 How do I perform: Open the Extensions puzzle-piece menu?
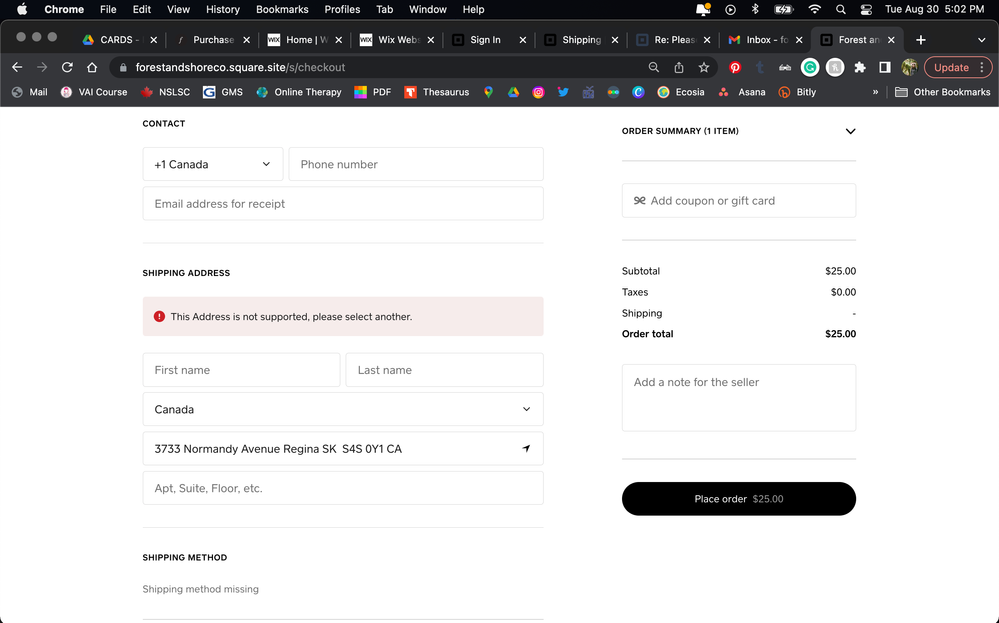pos(859,67)
